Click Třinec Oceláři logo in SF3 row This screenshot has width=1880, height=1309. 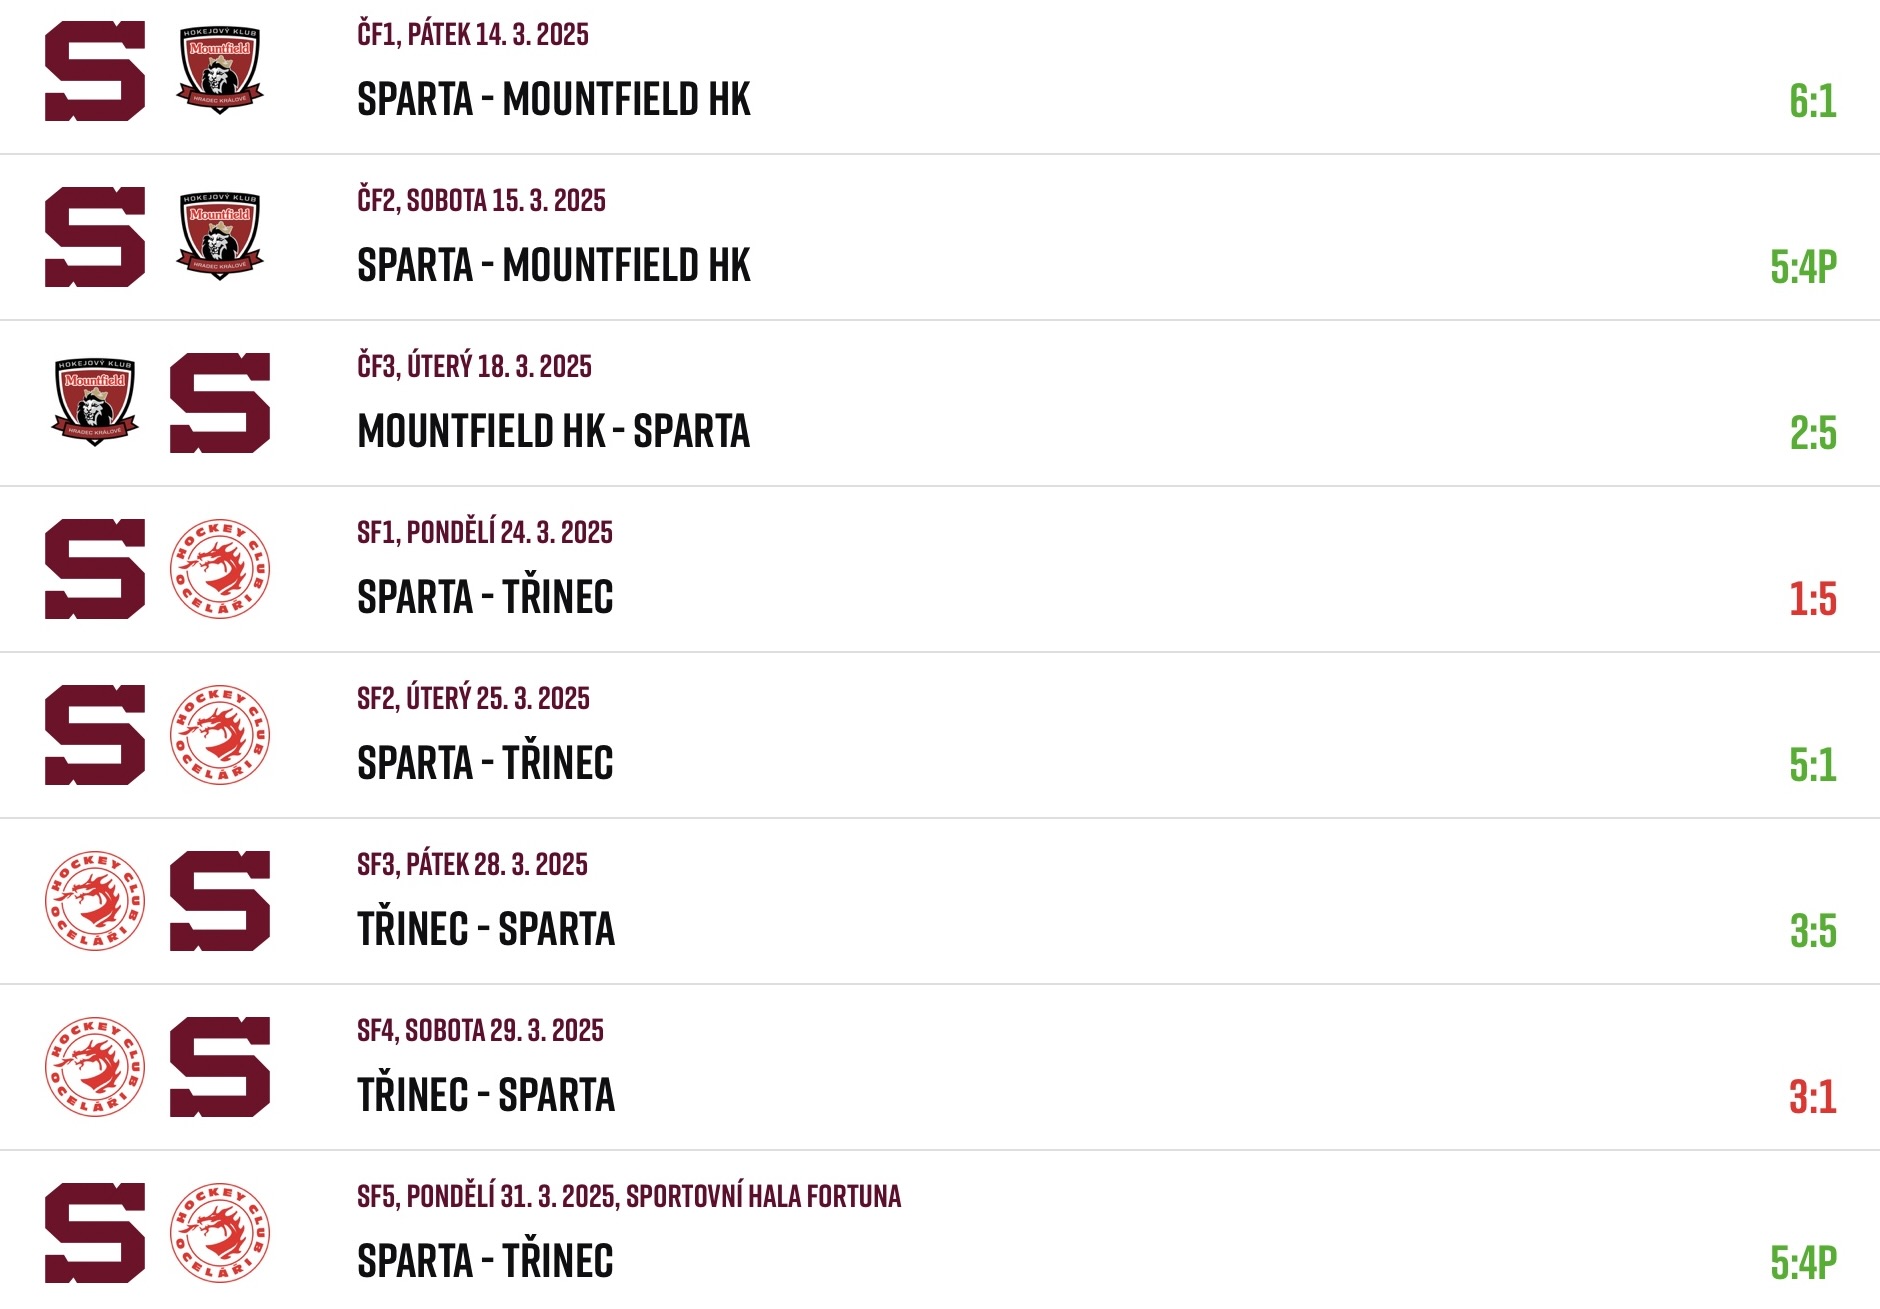coord(95,901)
